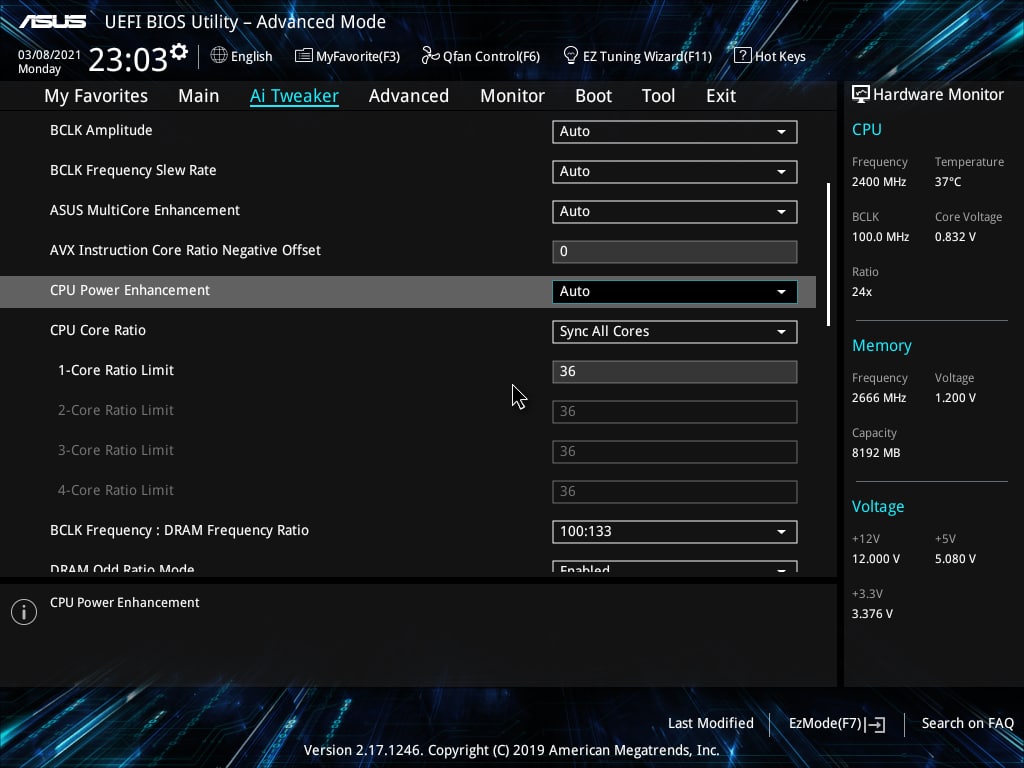
Task: Open BCLK Frequency Slew Rate dropdown
Action: pos(675,172)
